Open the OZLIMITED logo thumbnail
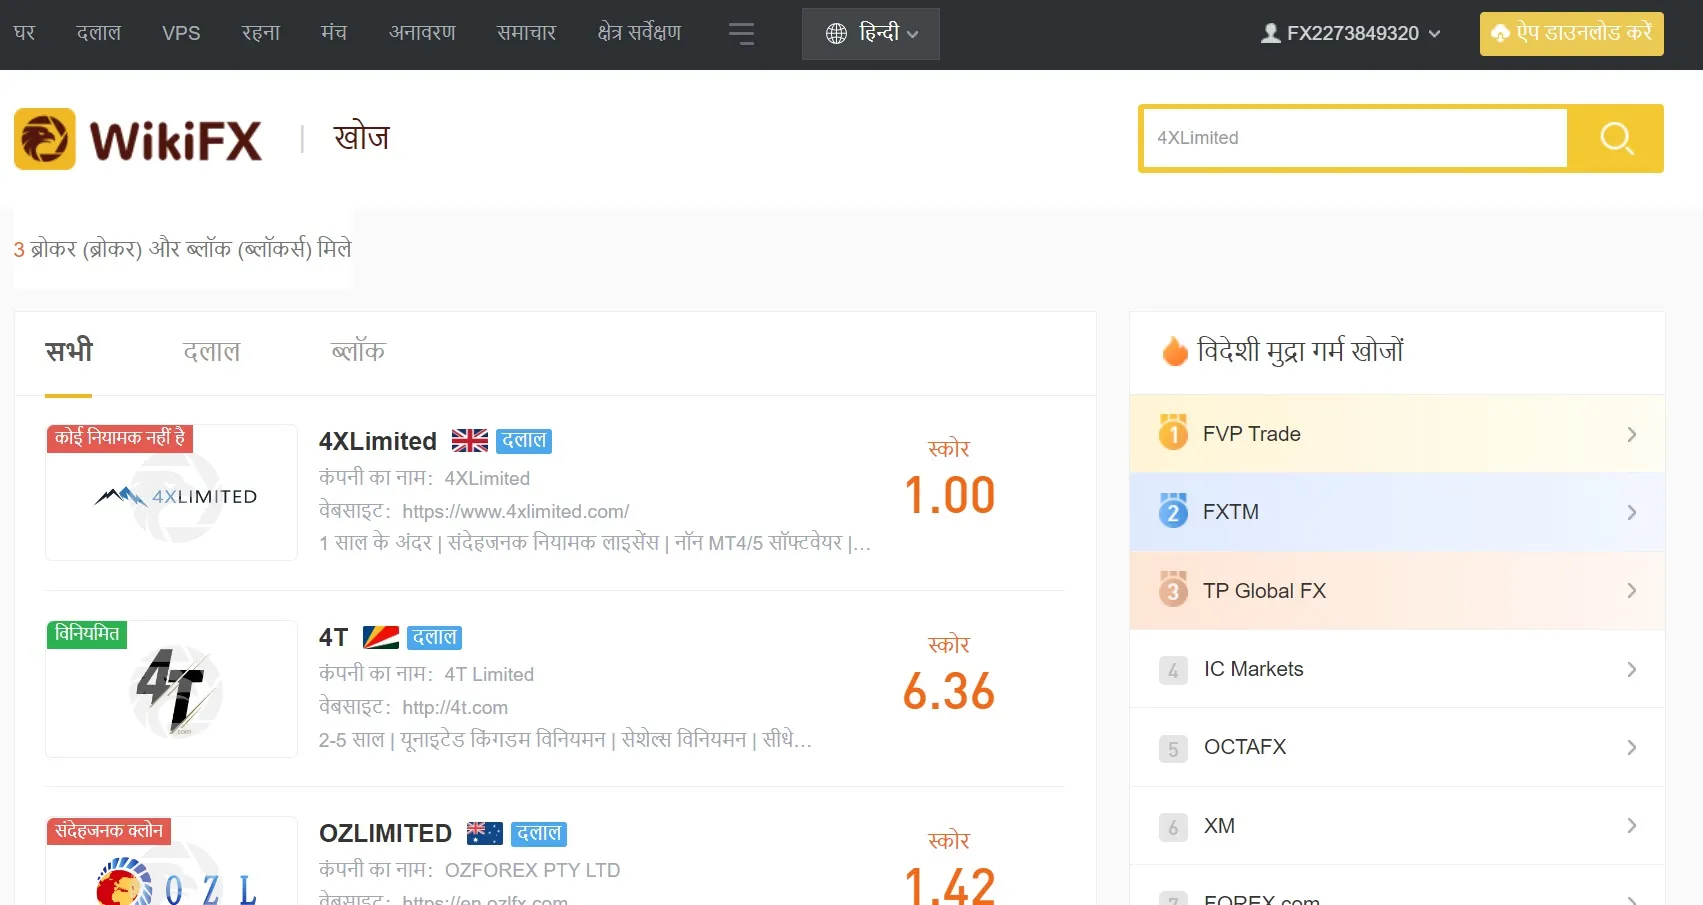This screenshot has width=1703, height=905. [172, 861]
